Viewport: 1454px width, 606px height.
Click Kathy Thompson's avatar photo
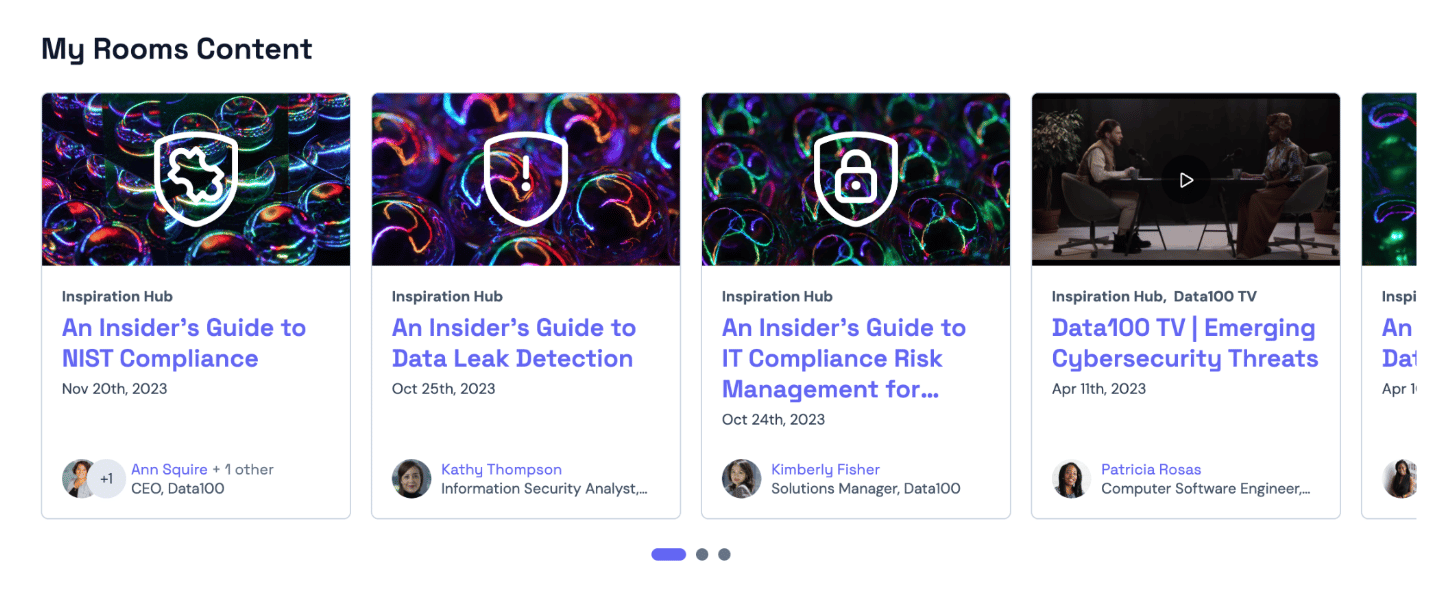pyautogui.click(x=411, y=479)
